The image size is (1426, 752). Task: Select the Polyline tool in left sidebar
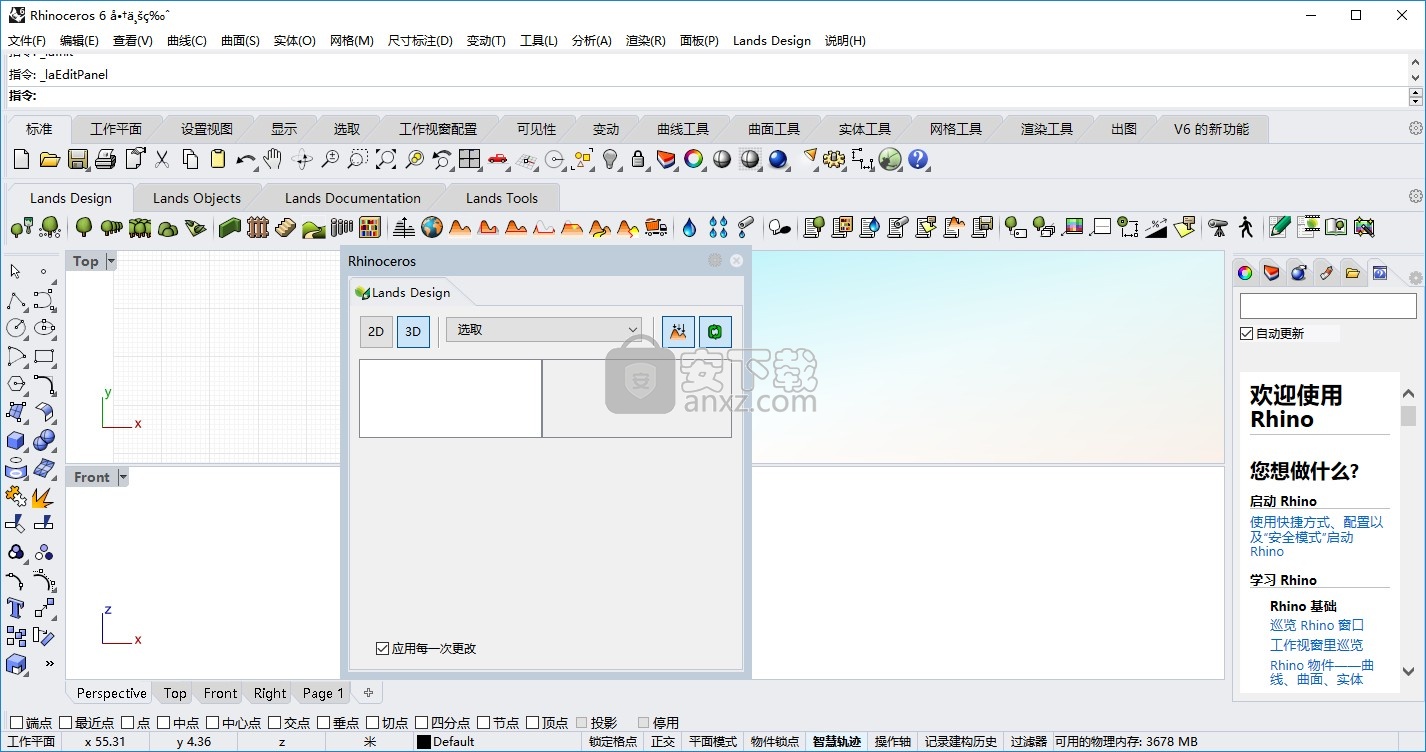click(16, 300)
